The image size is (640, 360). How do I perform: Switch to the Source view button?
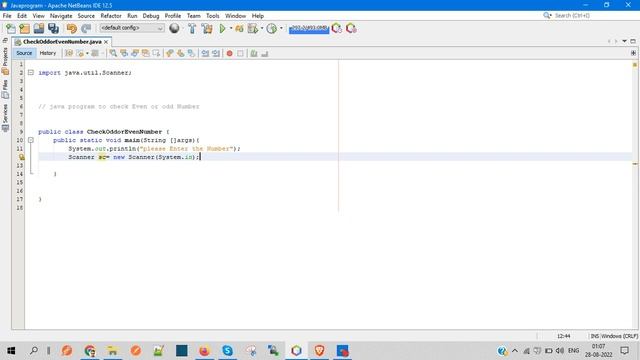click(x=24, y=53)
